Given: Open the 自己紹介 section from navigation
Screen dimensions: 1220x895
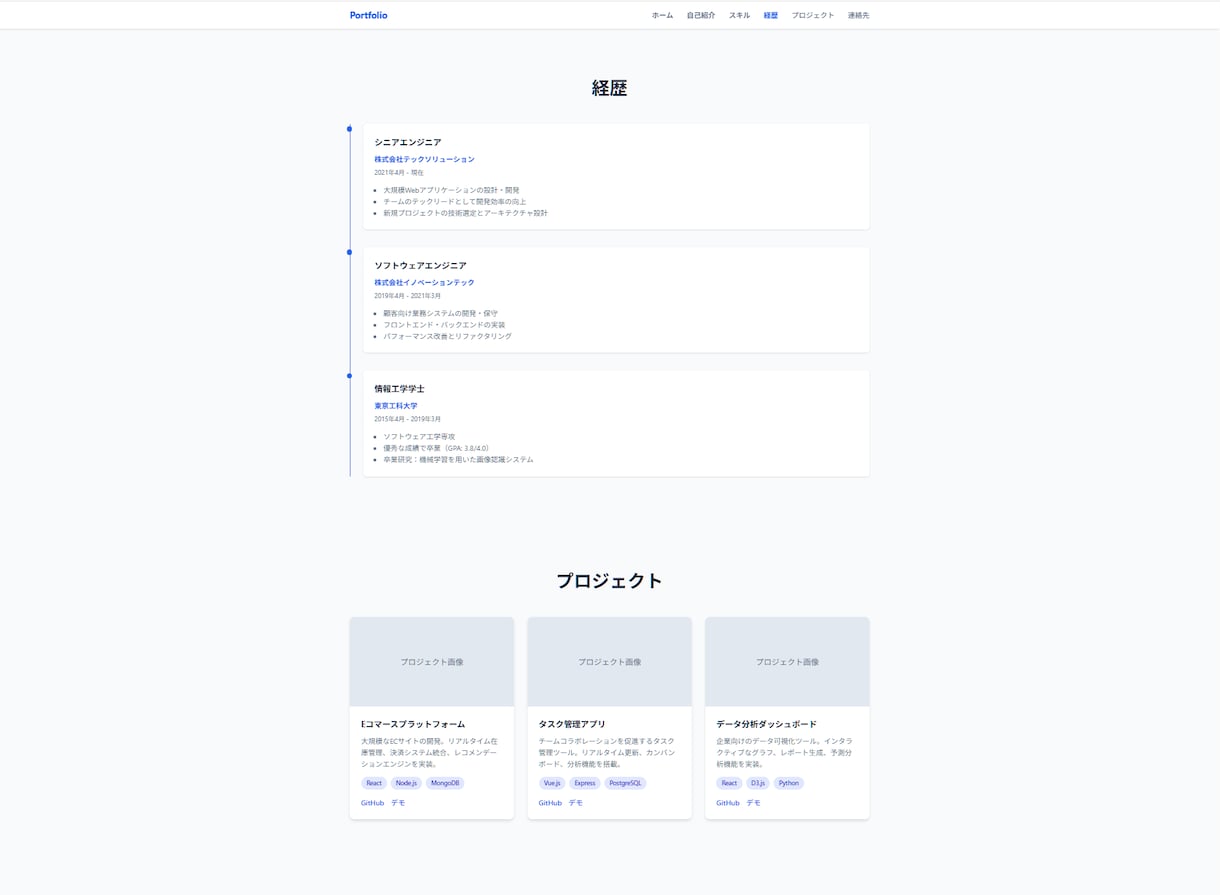Looking at the screenshot, I should [x=701, y=15].
